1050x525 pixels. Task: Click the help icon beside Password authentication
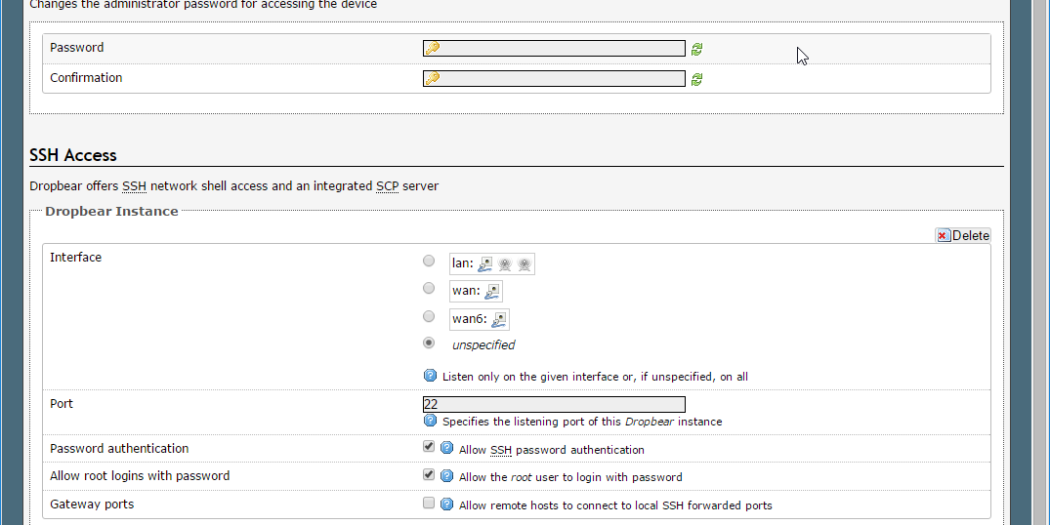447,449
